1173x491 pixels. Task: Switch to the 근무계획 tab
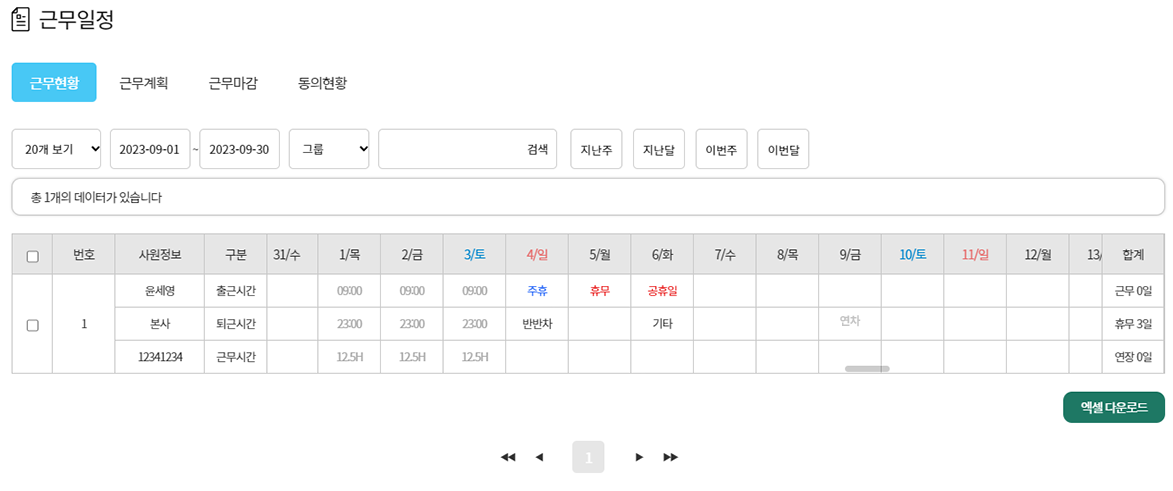[144, 83]
